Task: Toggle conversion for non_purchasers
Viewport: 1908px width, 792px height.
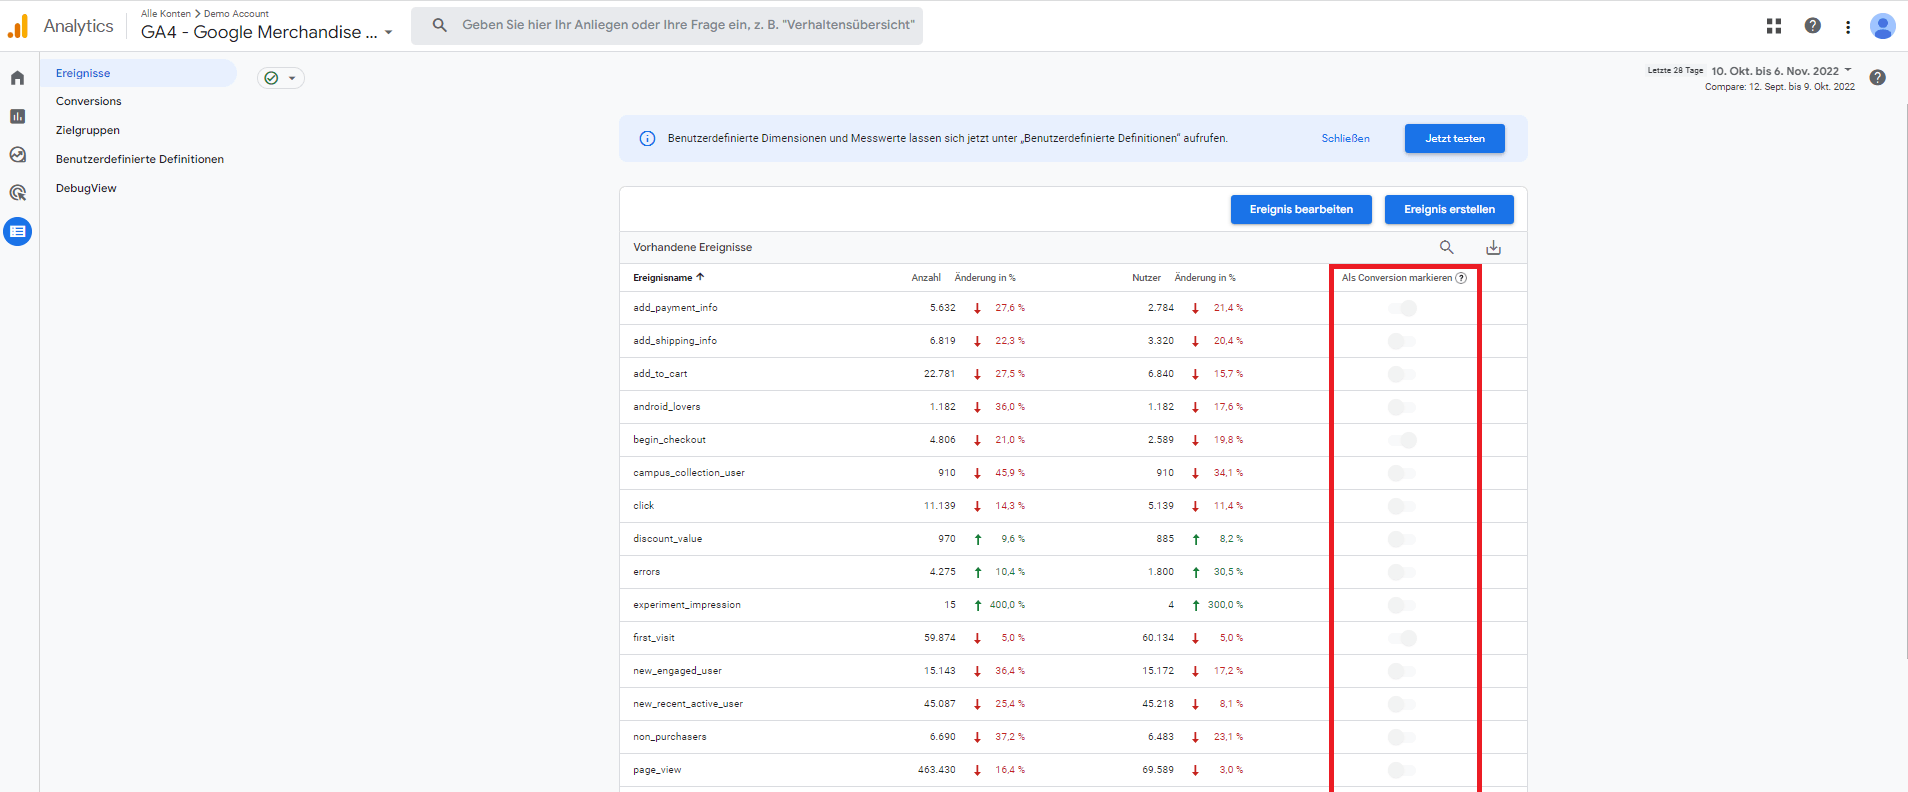Action: tap(1402, 737)
